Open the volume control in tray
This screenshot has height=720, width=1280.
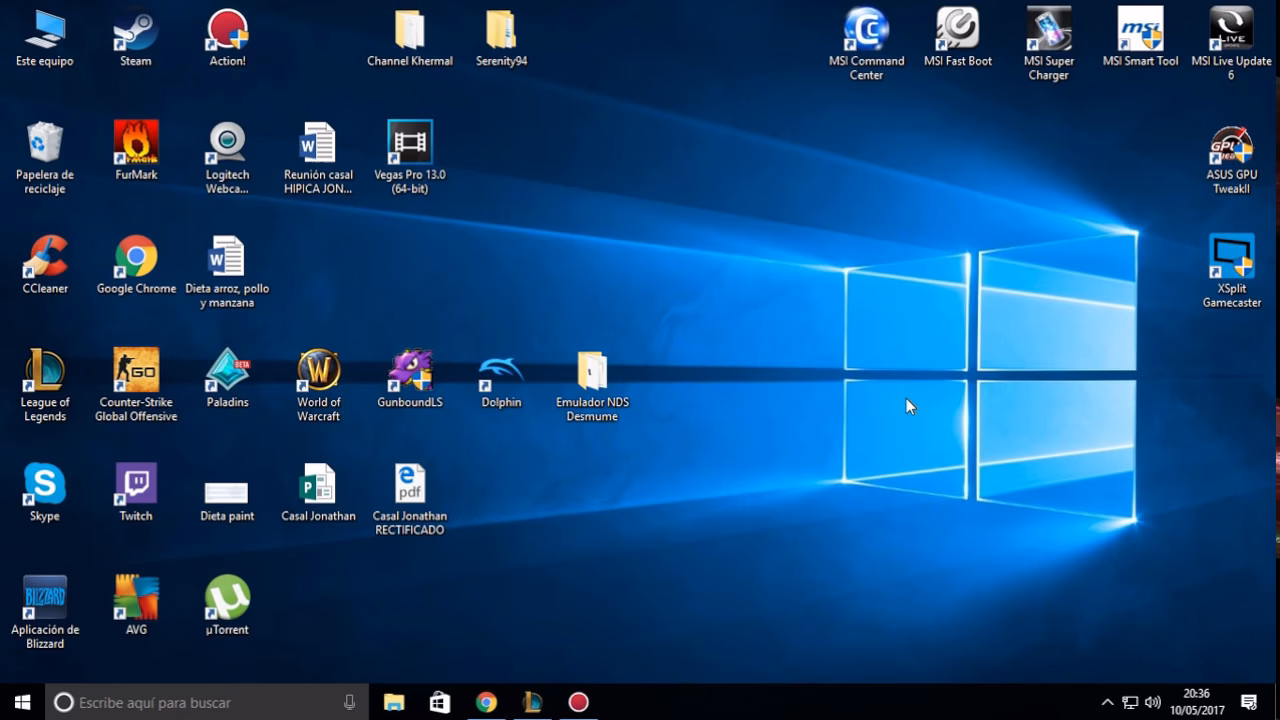[x=1153, y=702]
